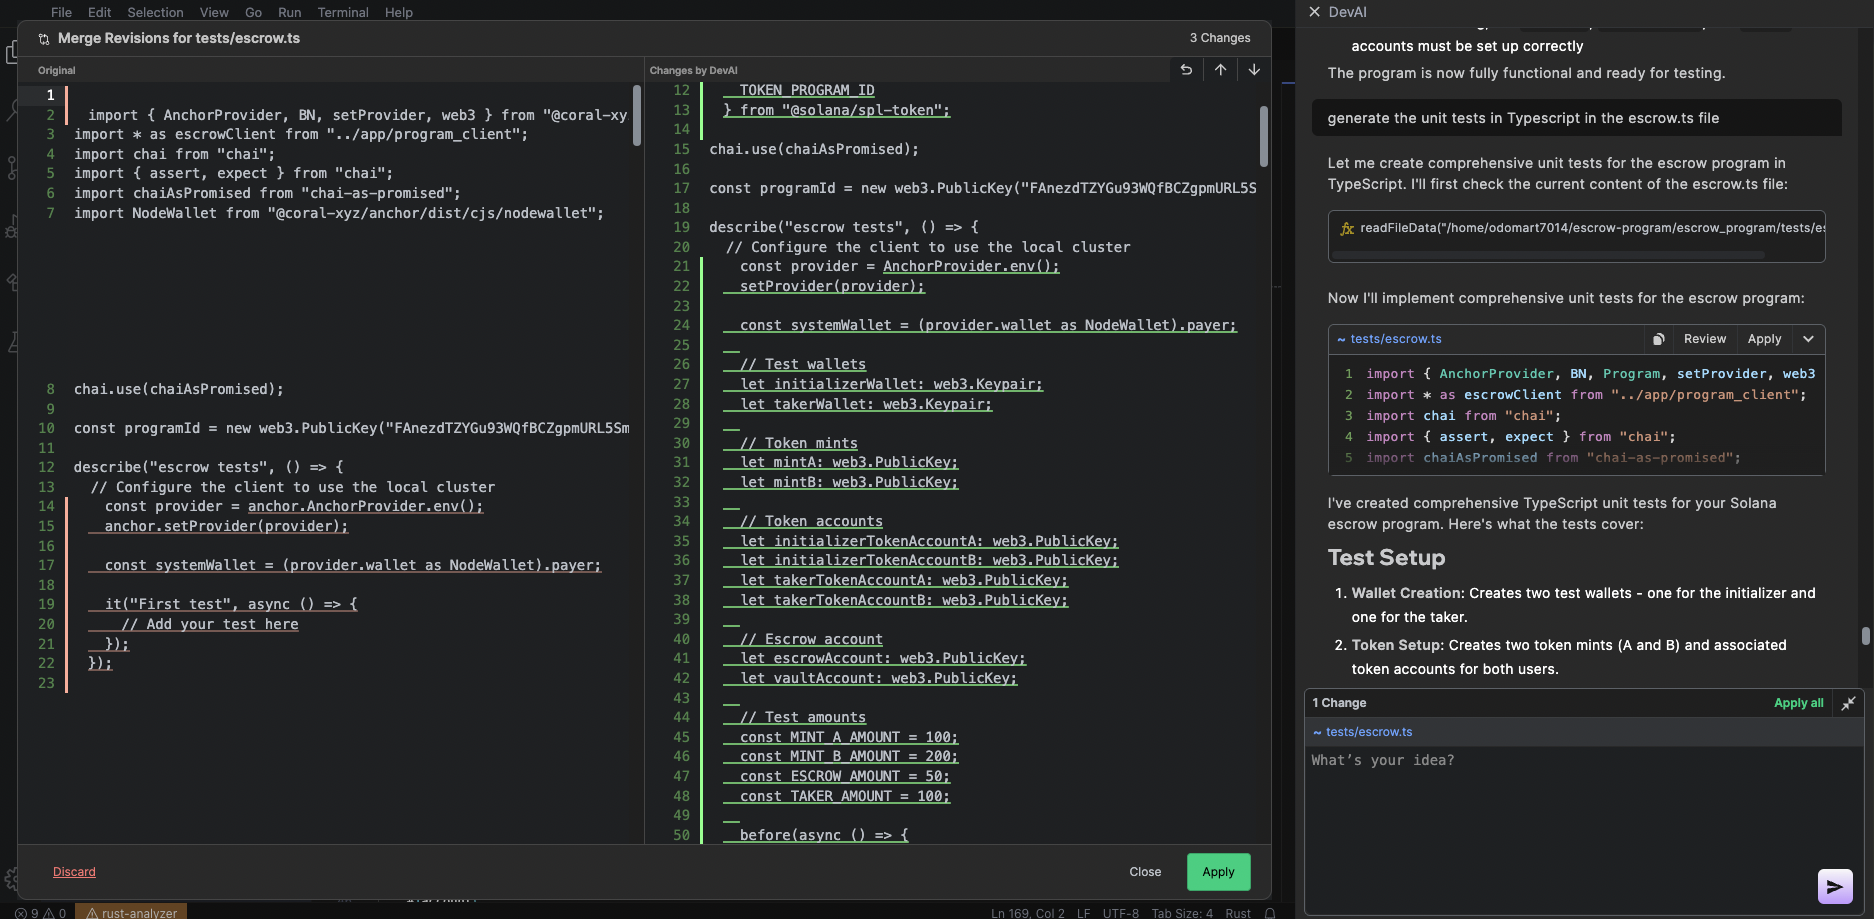The image size is (1874, 919).
Task: Click "before(async () => {" on line 50
Action: point(824,835)
